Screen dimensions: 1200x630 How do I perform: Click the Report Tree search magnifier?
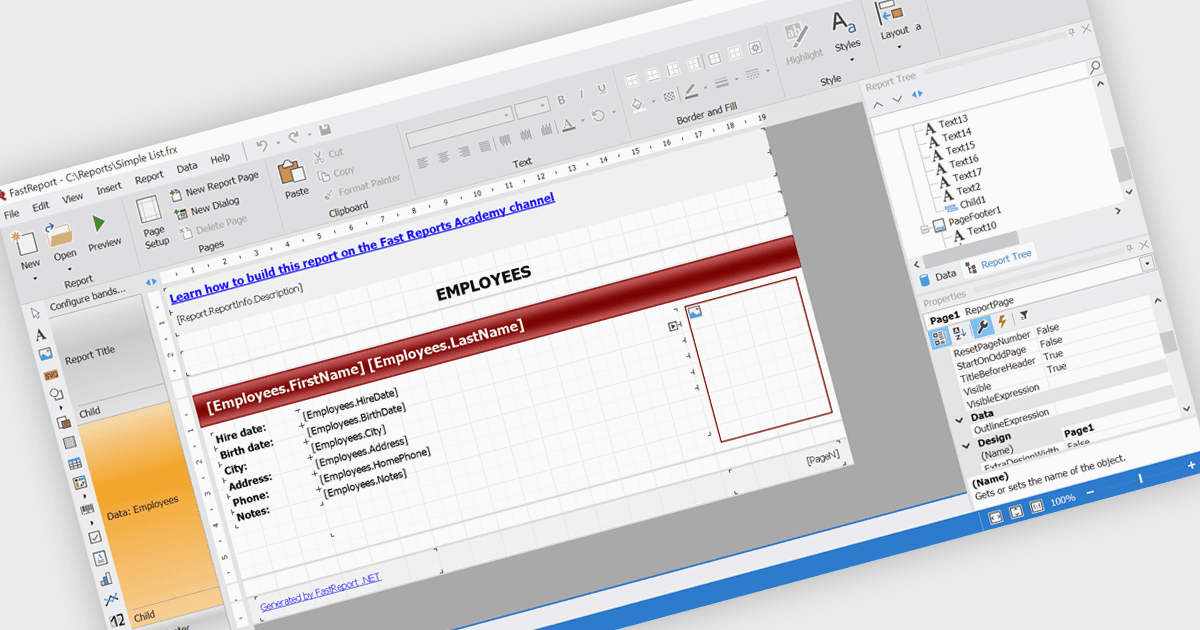coord(1095,66)
